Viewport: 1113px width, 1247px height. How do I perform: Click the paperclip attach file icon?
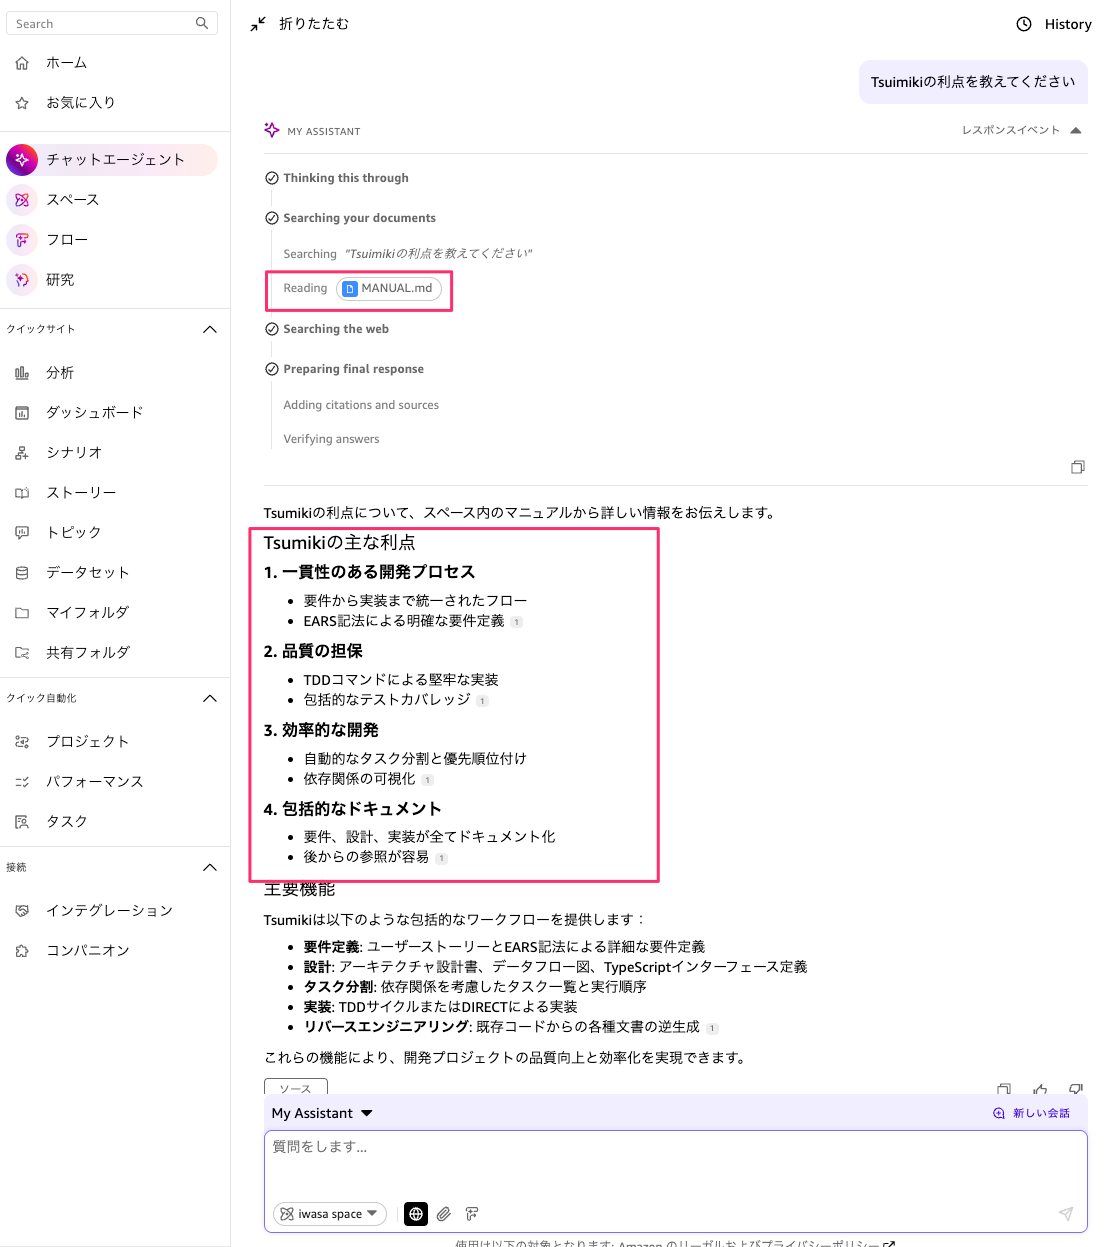(444, 1214)
